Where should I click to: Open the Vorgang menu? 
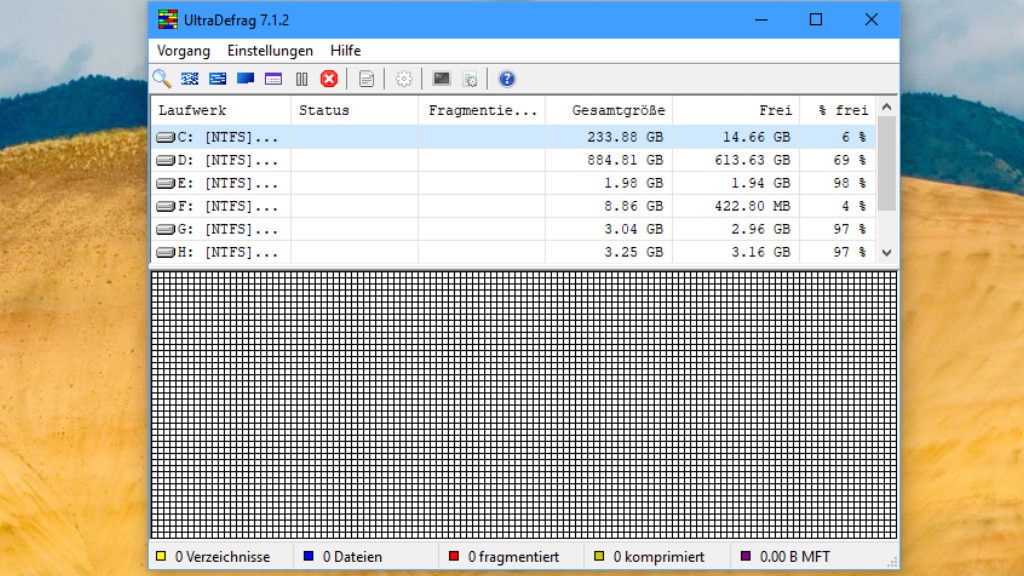(182, 50)
